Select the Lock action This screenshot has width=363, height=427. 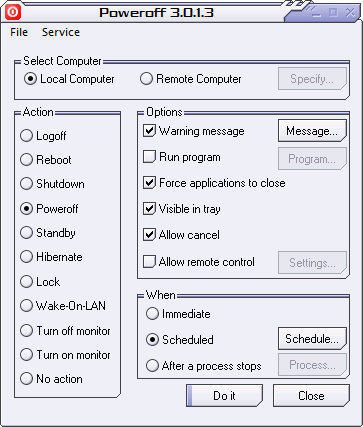coord(40,282)
